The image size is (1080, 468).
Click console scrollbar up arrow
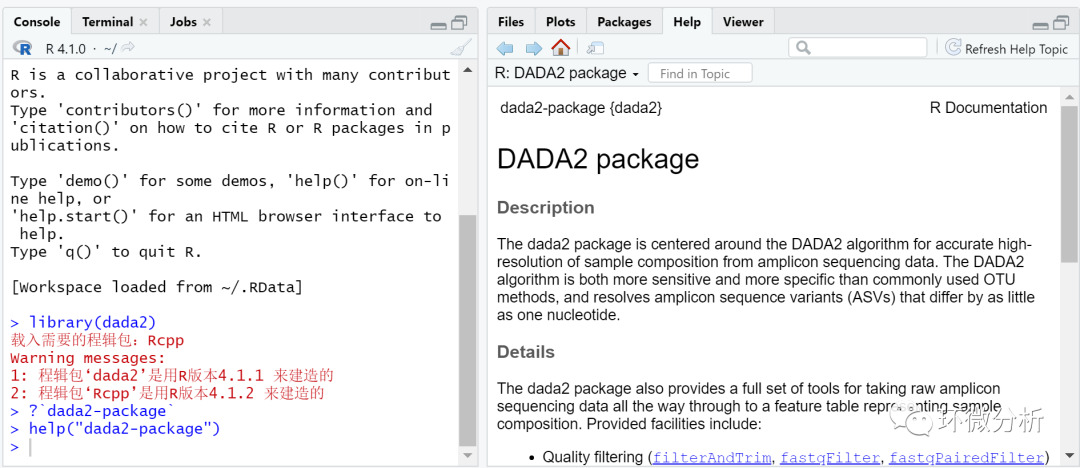(468, 70)
